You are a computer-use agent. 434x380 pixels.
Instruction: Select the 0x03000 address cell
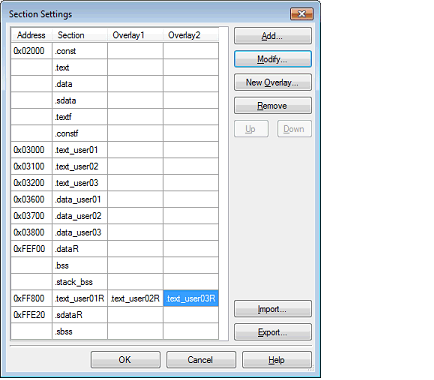point(32,150)
